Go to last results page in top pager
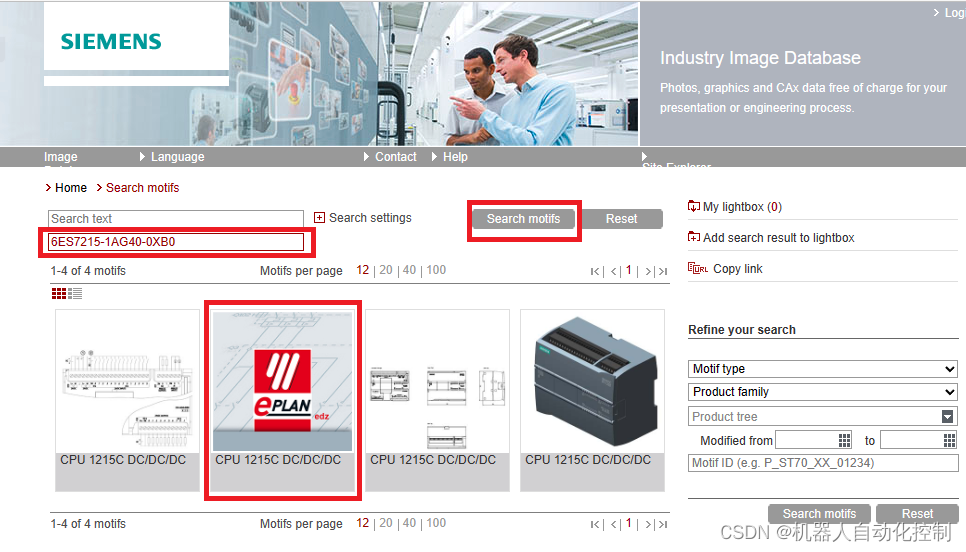Screen dimensions: 966x552 [x=662, y=271]
